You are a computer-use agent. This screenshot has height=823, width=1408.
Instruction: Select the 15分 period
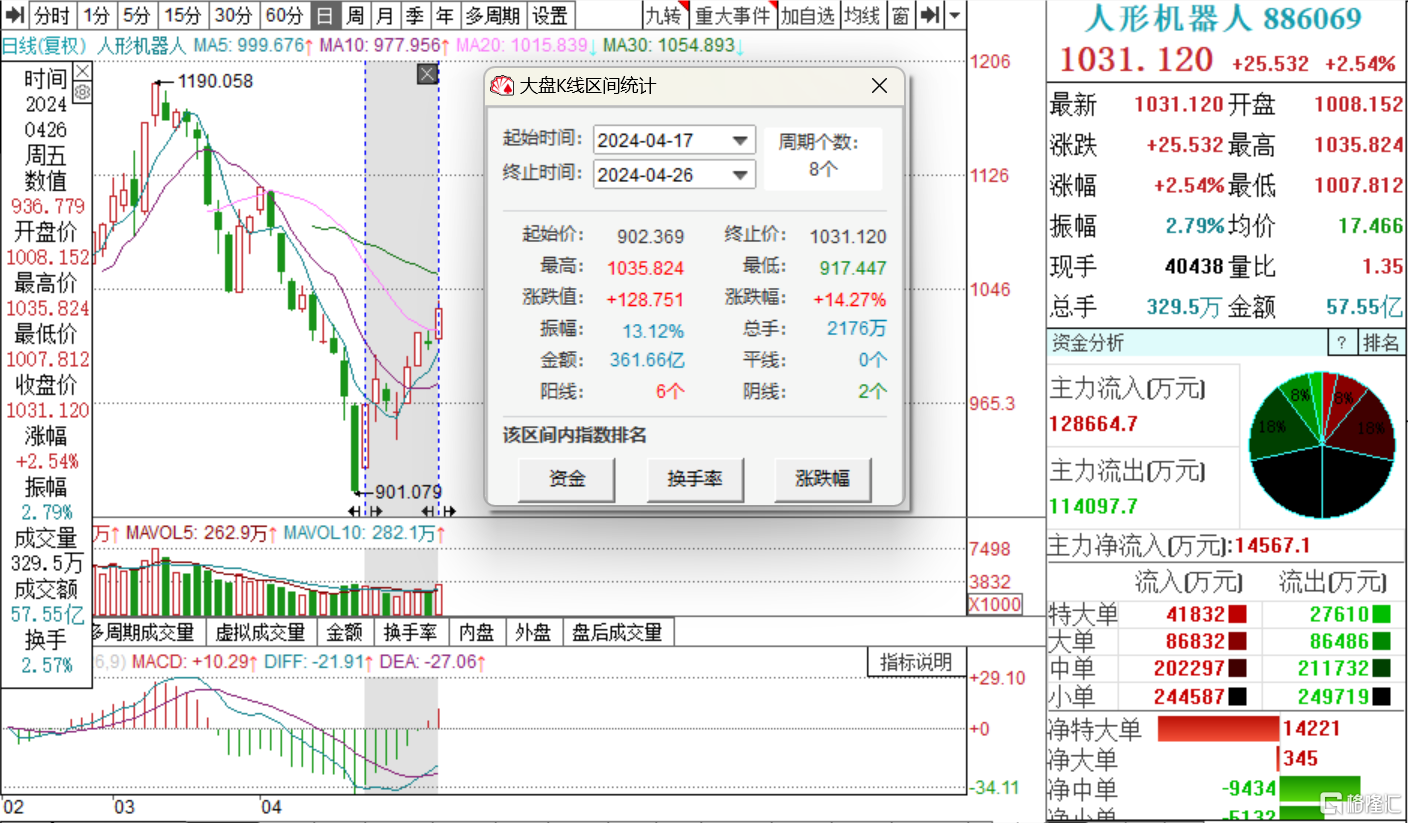(x=182, y=15)
